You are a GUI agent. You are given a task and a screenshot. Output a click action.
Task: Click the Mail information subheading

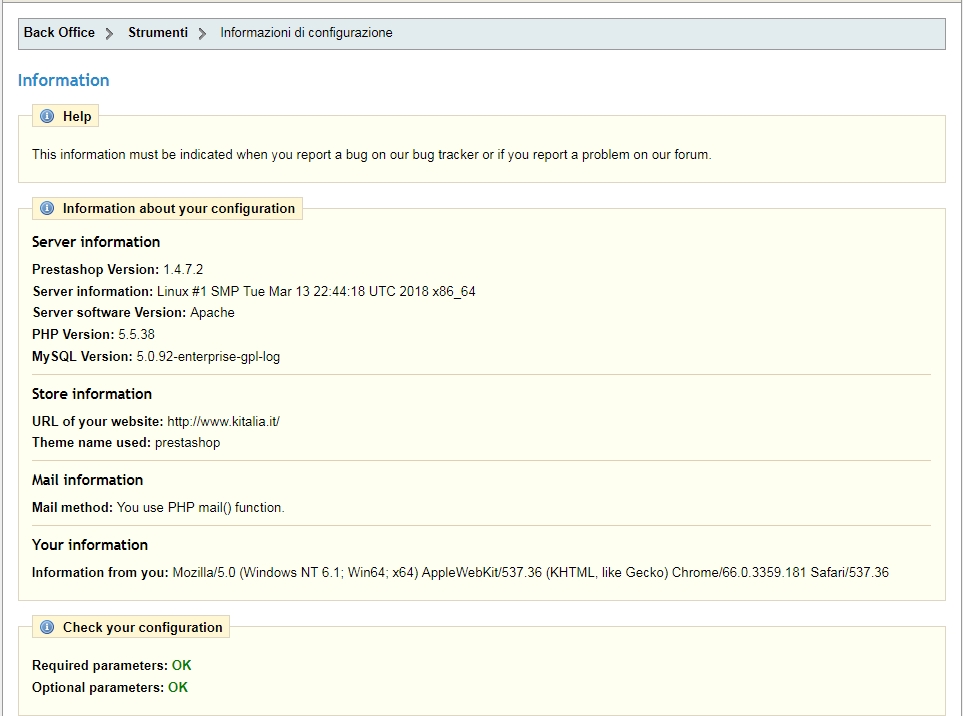click(x=87, y=480)
